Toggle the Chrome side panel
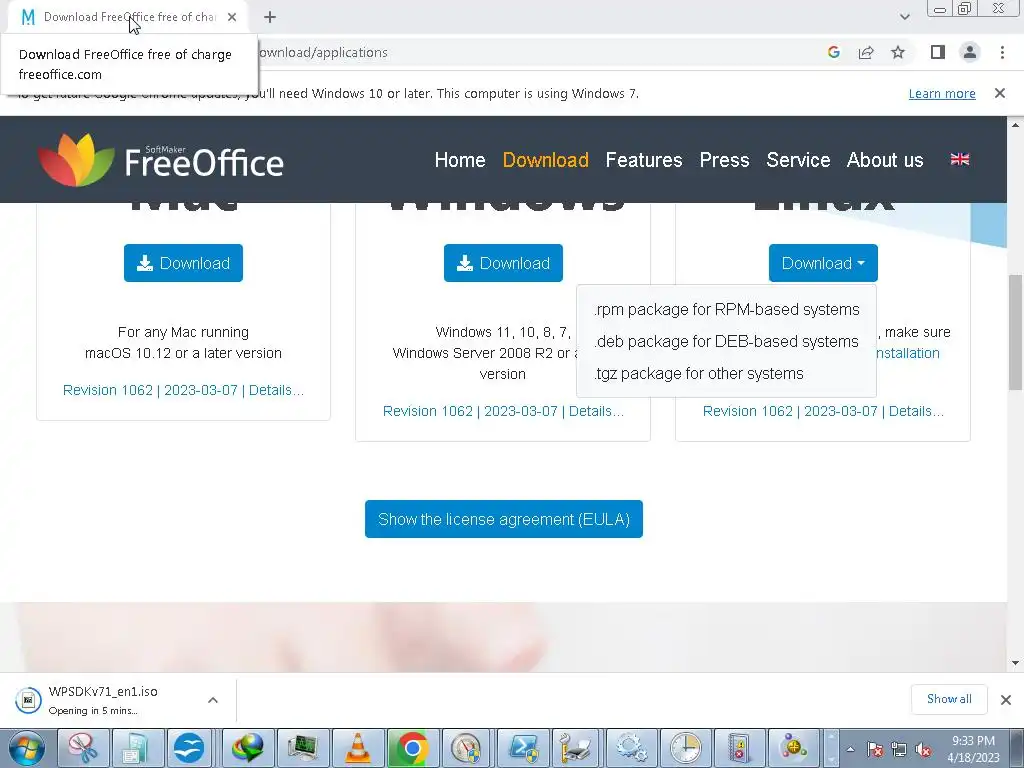The width and height of the screenshot is (1024, 768). tap(938, 52)
